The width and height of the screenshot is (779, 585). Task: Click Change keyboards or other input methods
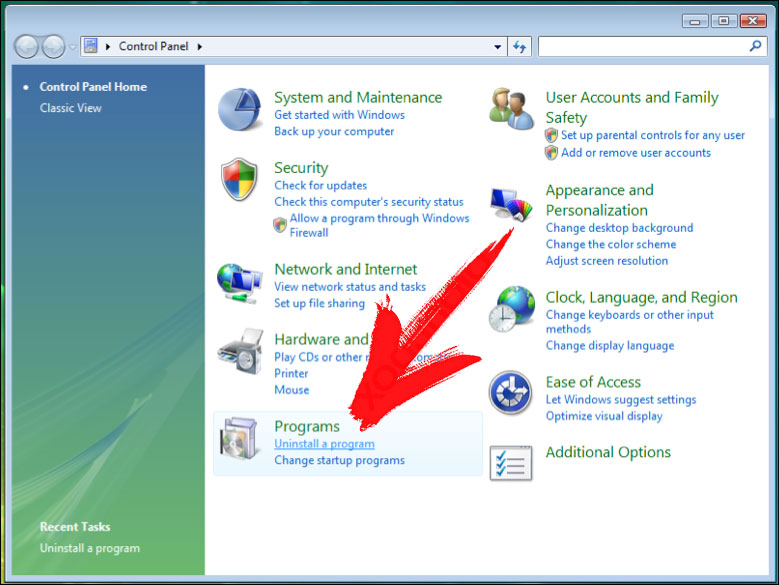tap(629, 322)
